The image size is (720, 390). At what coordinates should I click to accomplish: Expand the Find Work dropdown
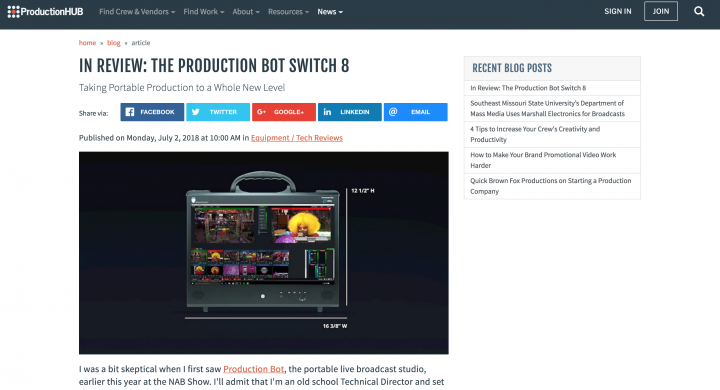click(203, 12)
